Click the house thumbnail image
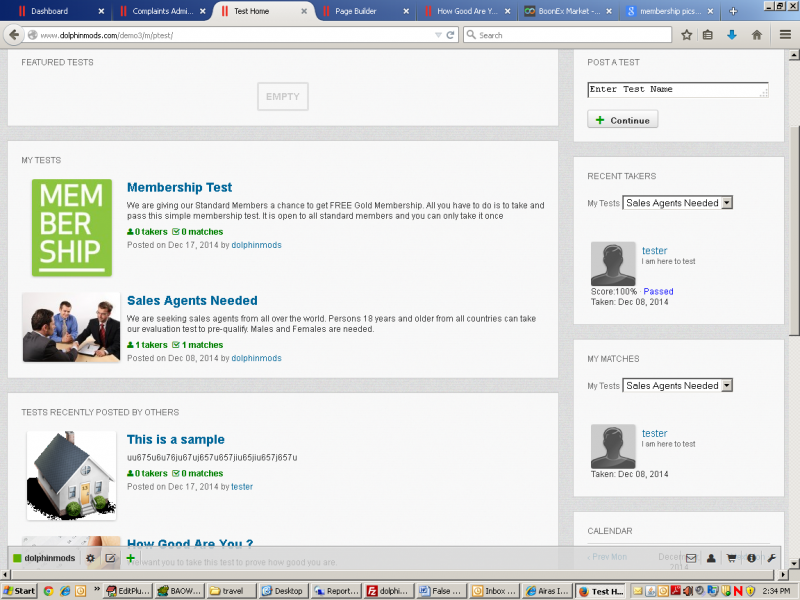Image resolution: width=800 pixels, height=600 pixels. (71, 476)
